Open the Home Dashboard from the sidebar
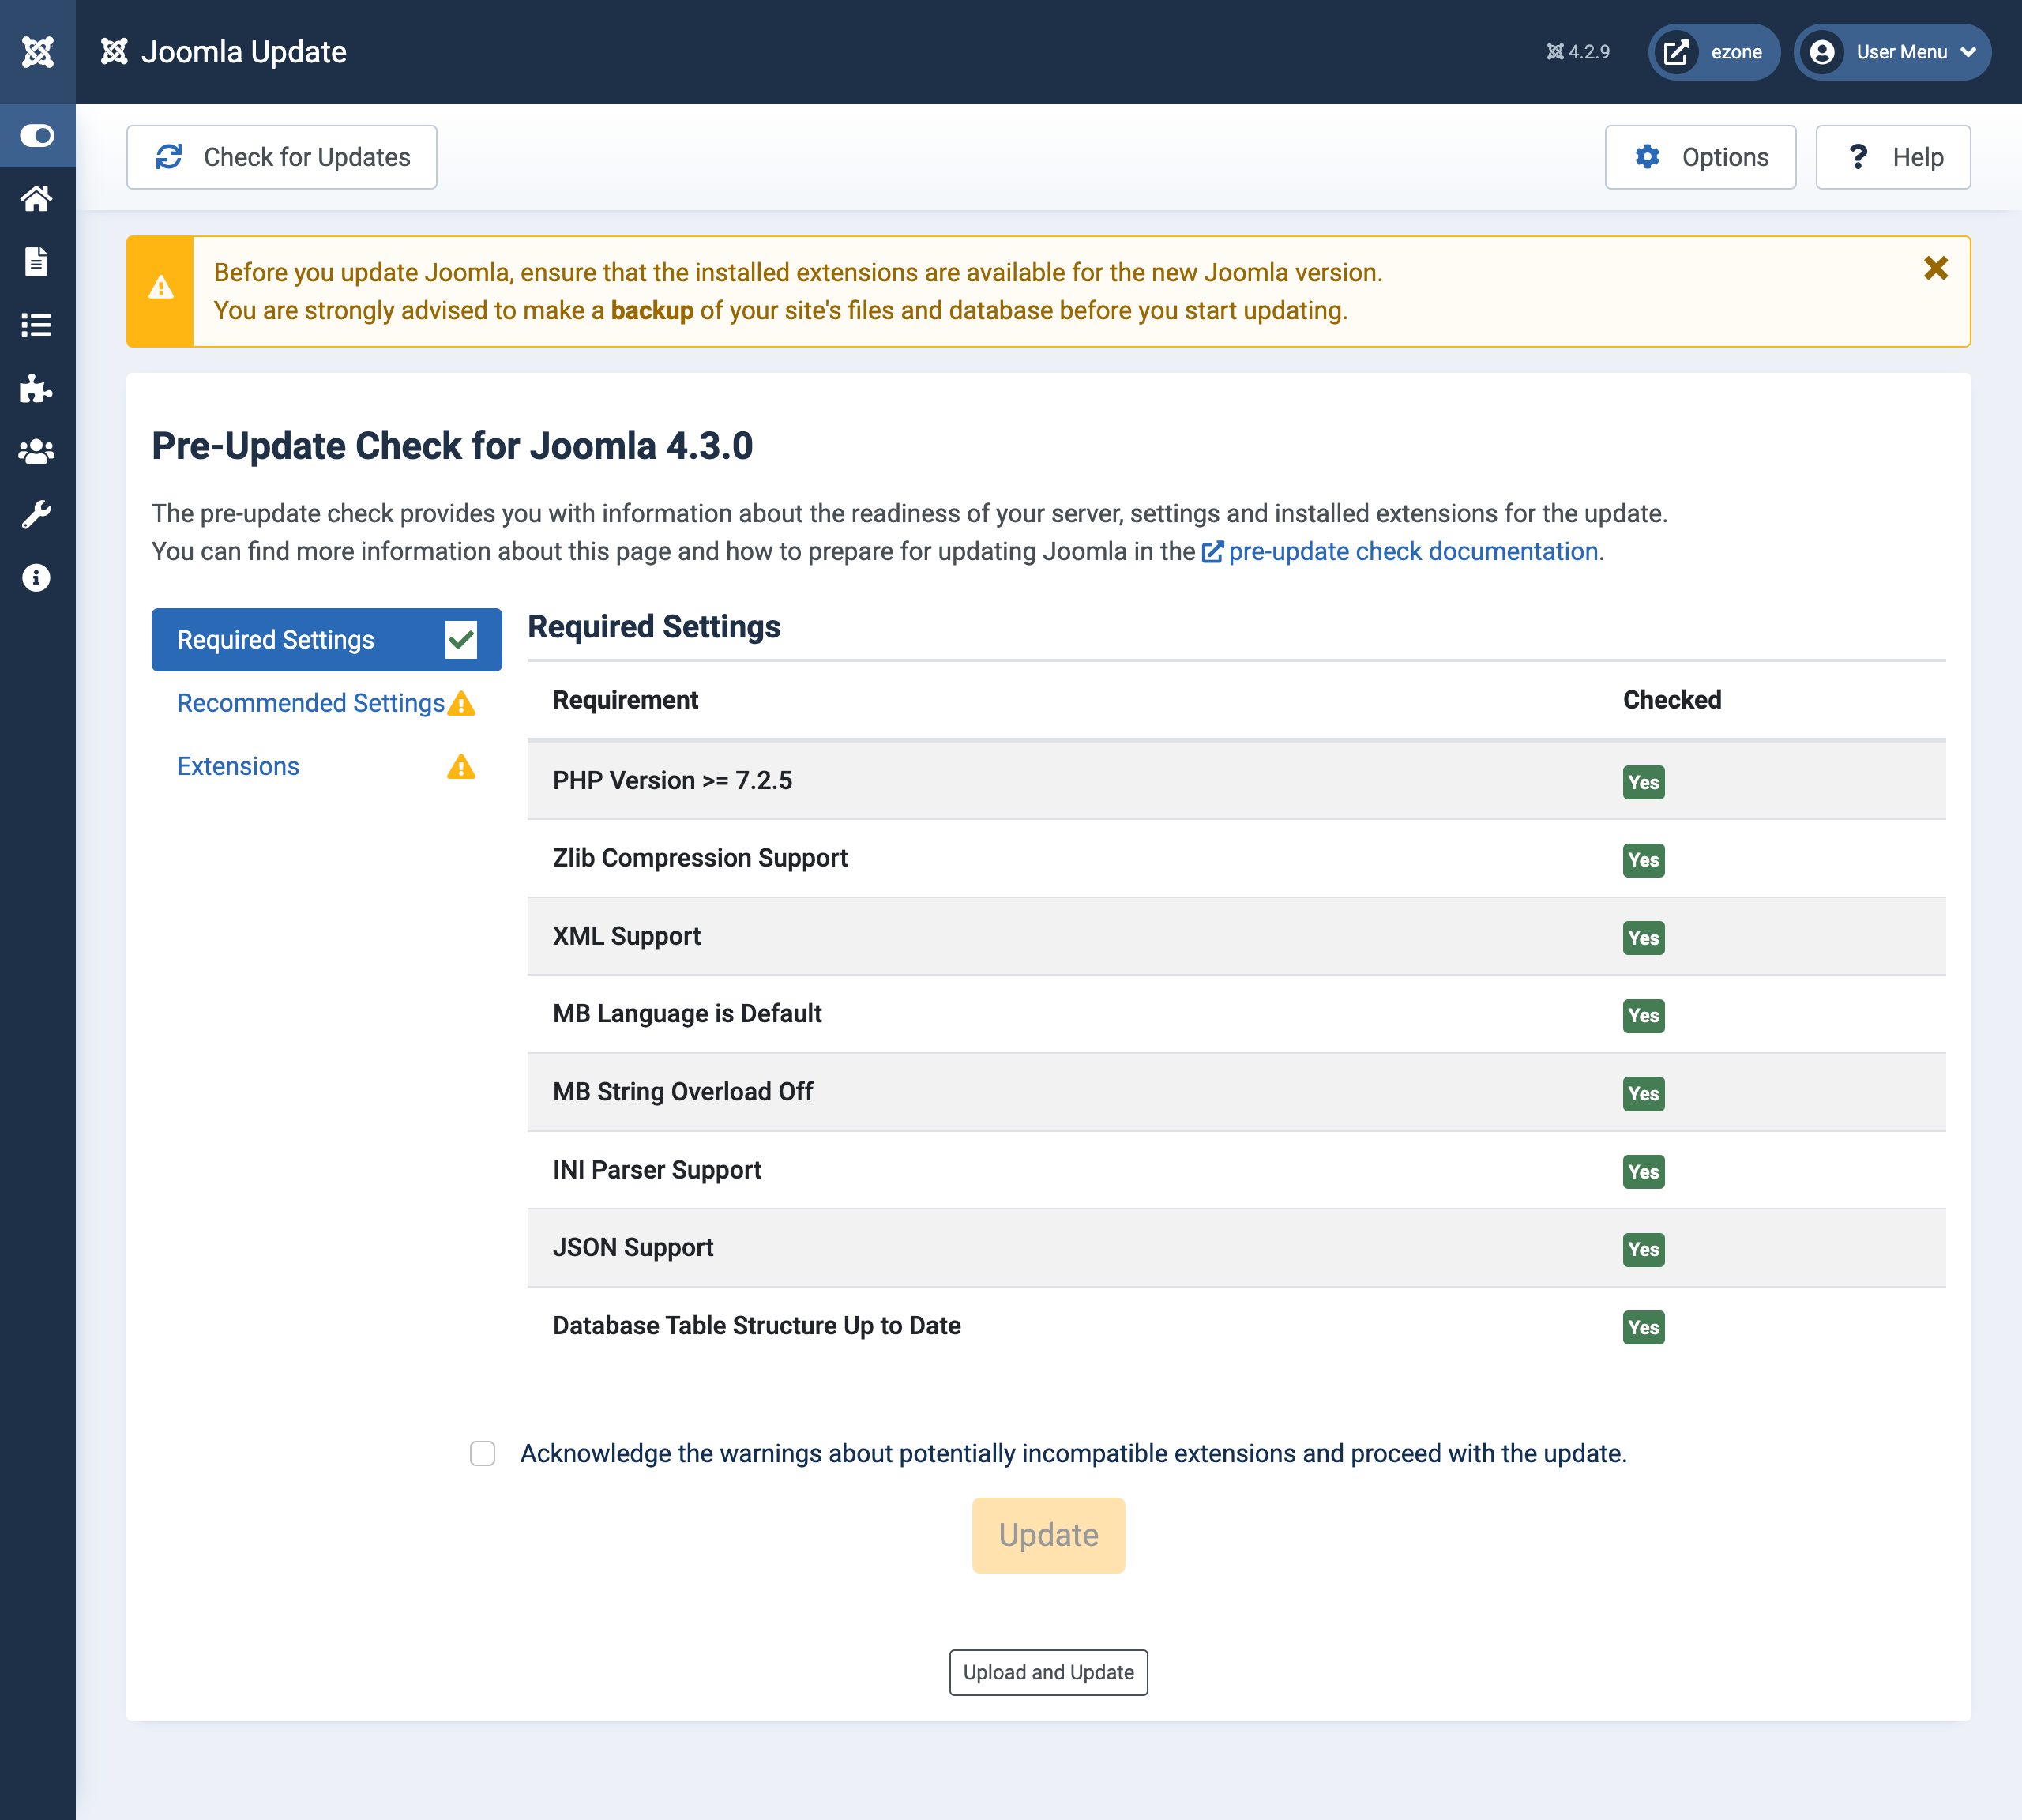 [37, 199]
